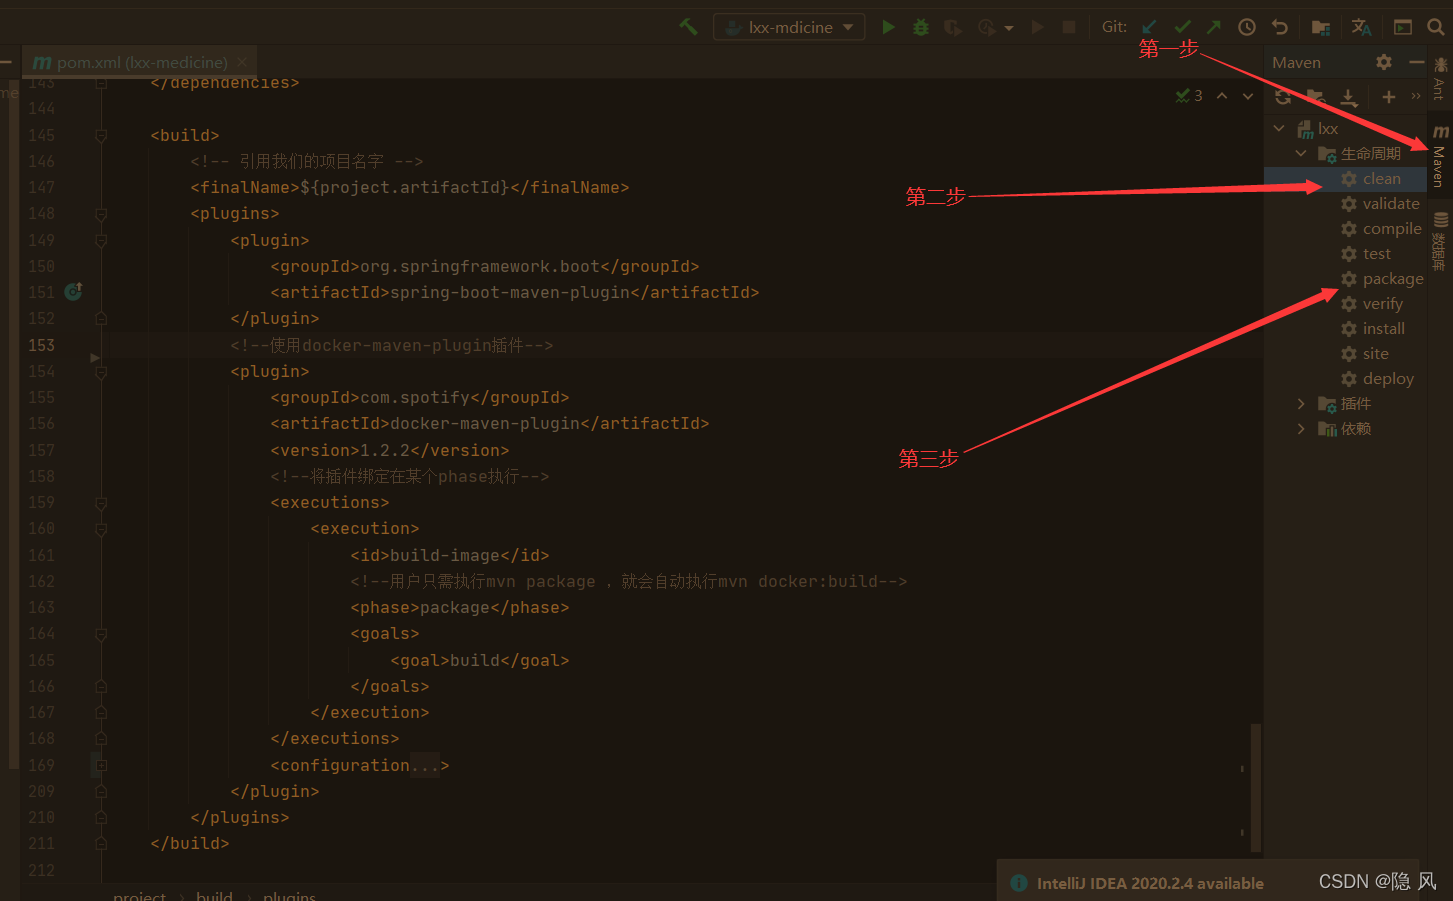The height and width of the screenshot is (901, 1453).
Task: Reload all Maven projects
Action: (x=1283, y=97)
